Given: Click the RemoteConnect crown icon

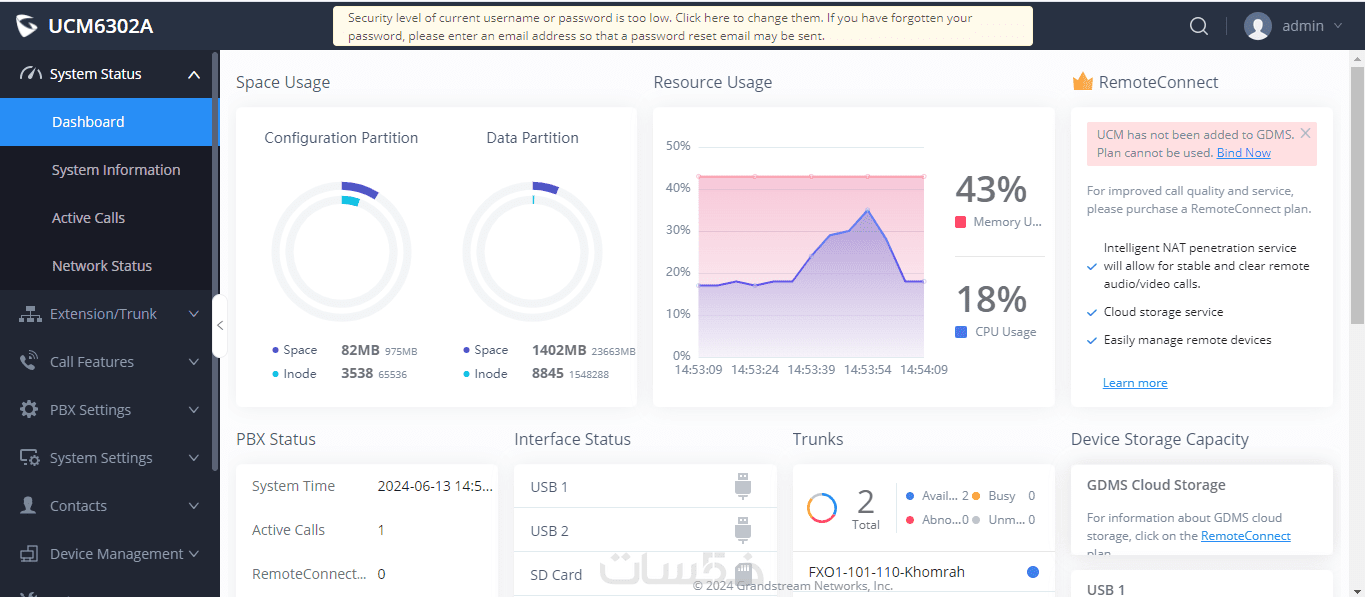Looking at the screenshot, I should tap(1082, 82).
